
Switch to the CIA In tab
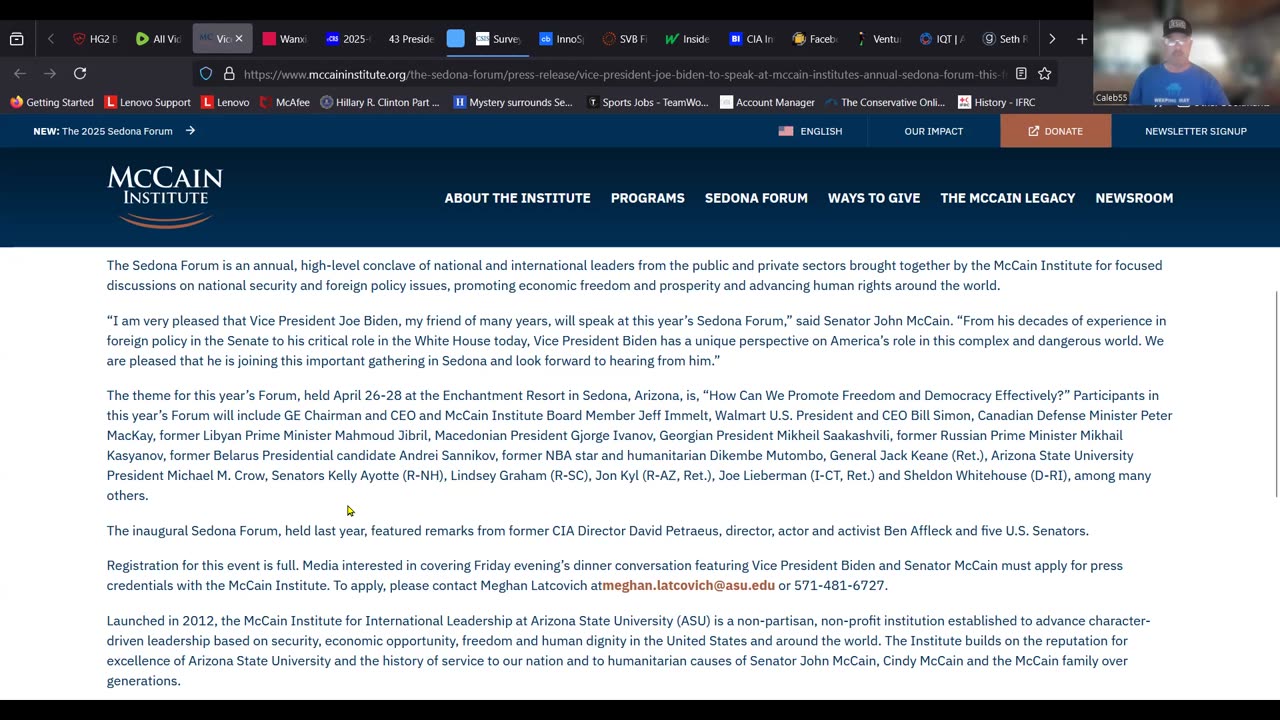click(x=751, y=39)
